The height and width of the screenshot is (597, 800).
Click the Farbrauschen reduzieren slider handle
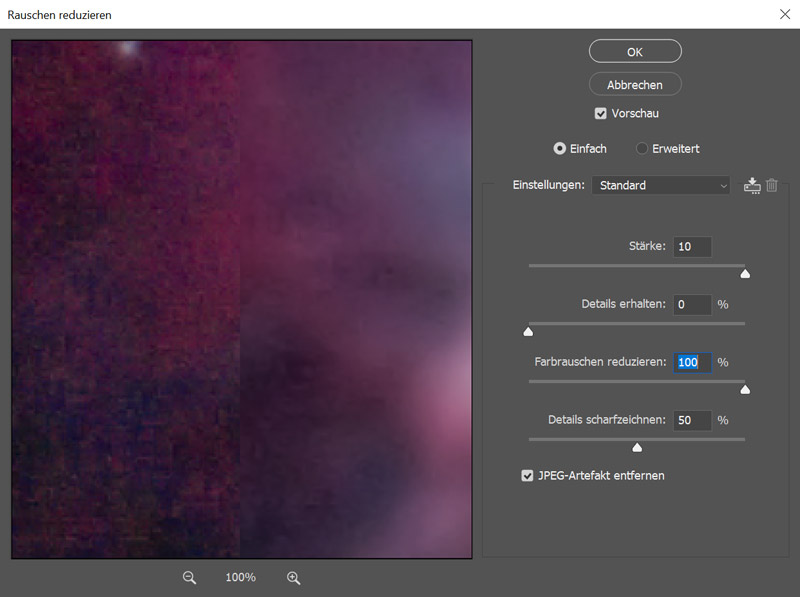pyautogui.click(x=745, y=390)
